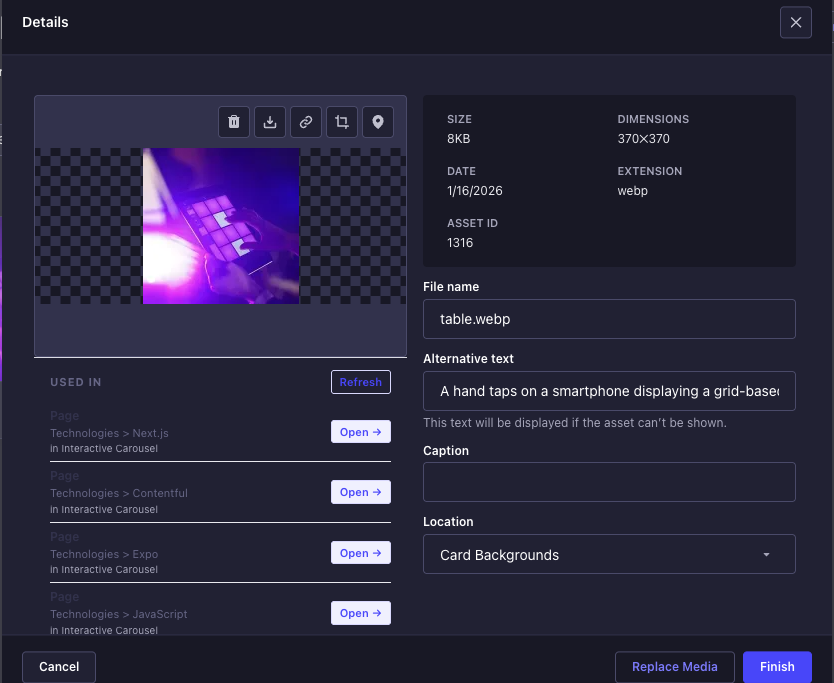Open the crop tool icon
This screenshot has width=834, height=683.
click(x=341, y=122)
